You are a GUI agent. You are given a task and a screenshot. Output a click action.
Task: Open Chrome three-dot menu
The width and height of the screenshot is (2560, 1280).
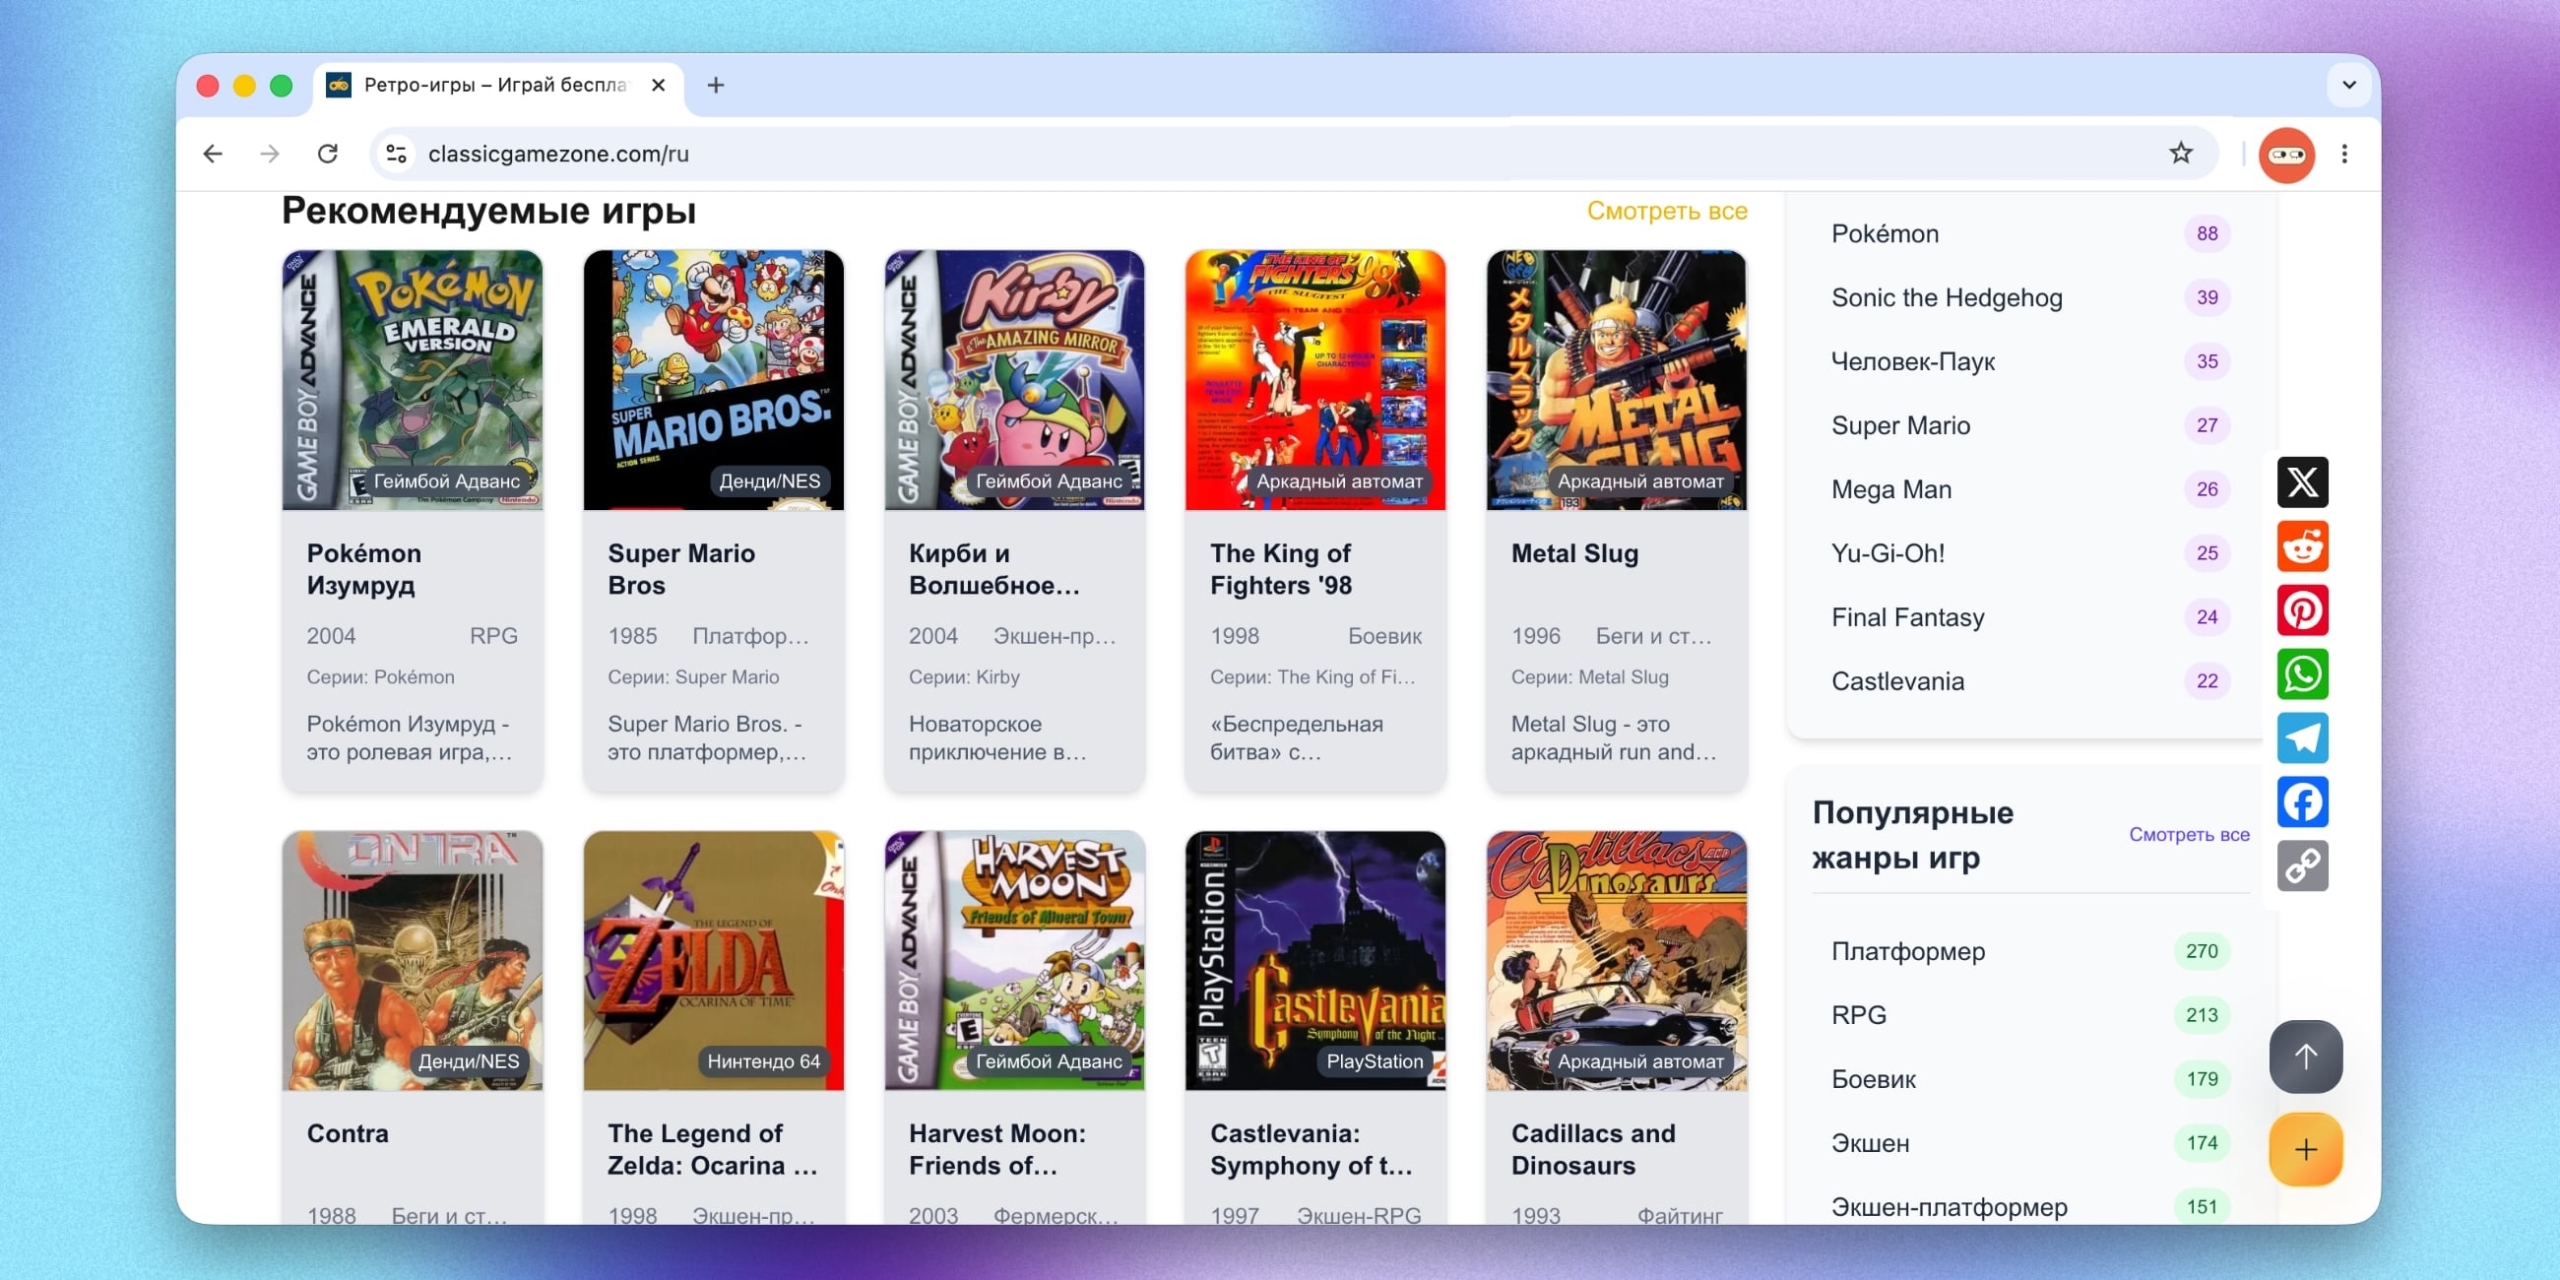[2344, 154]
